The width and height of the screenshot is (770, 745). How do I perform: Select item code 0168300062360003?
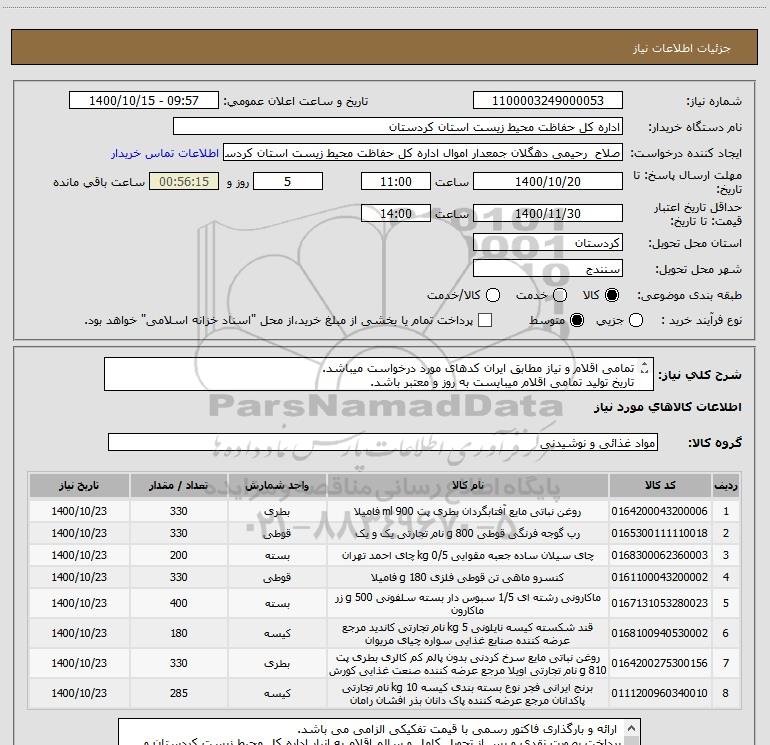point(660,555)
